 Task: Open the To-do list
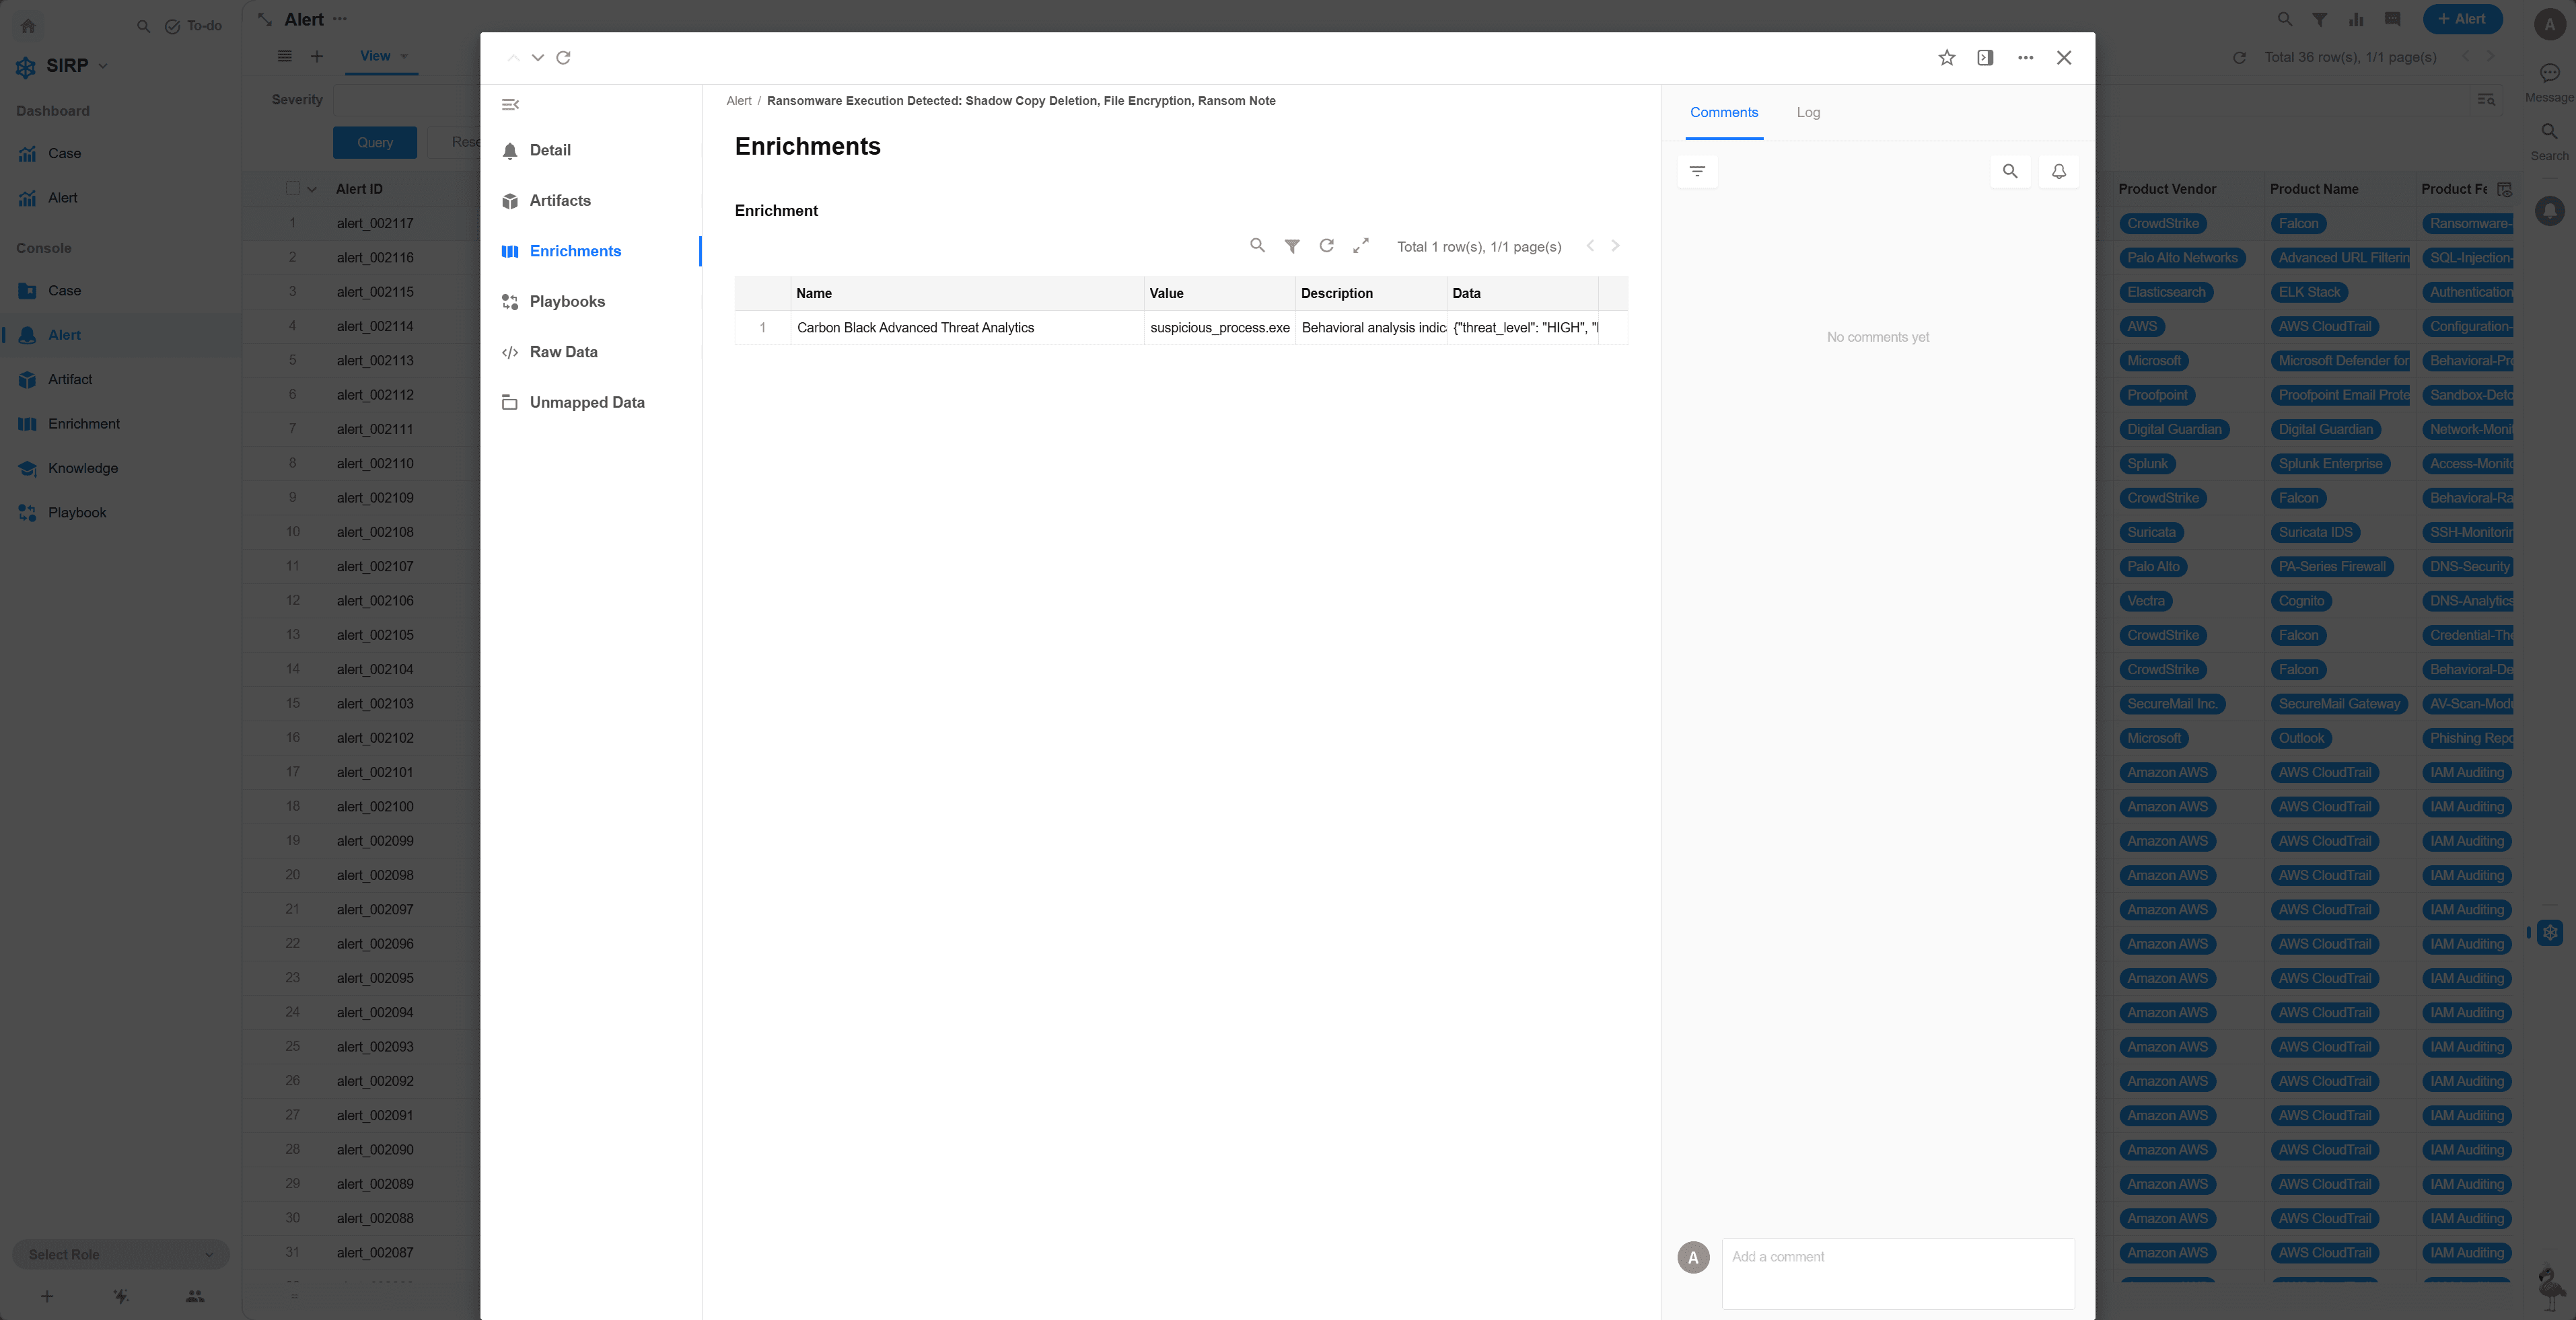coord(194,26)
